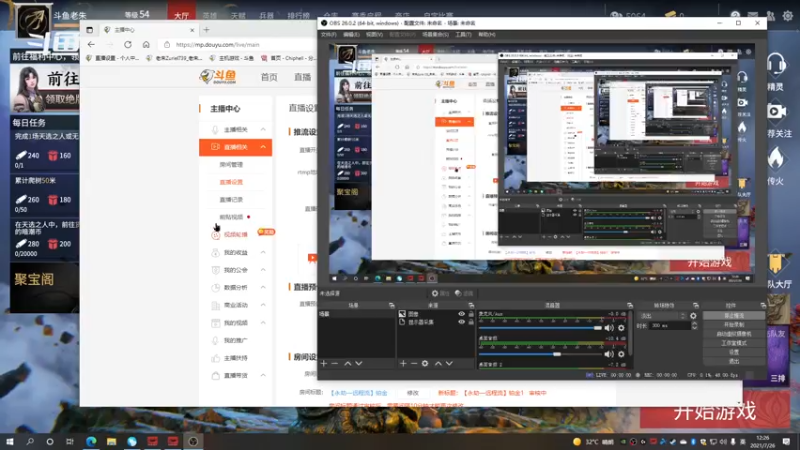Screen dimensions: 800x450
Task: Open 桌面音频 audio settings gear
Action: coord(621,354)
